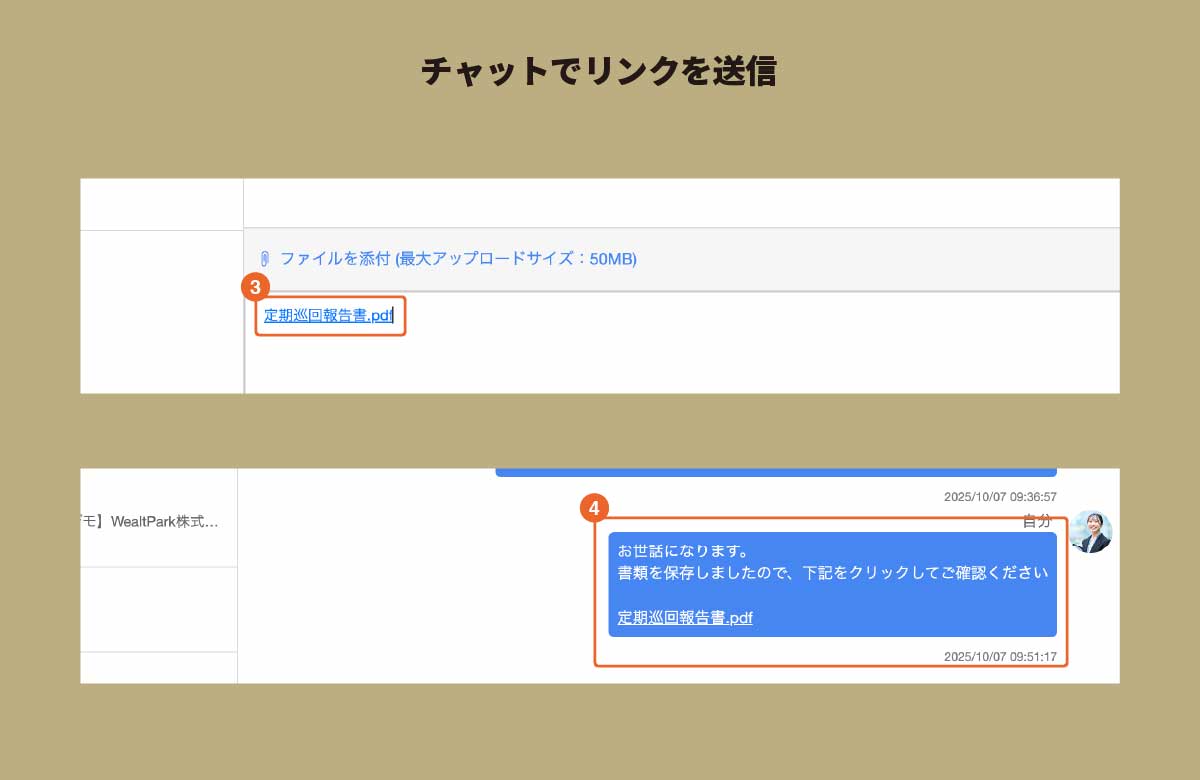Screen dimensions: 1200x780
Task: Click the sender's profile avatar photo
Action: click(1090, 532)
